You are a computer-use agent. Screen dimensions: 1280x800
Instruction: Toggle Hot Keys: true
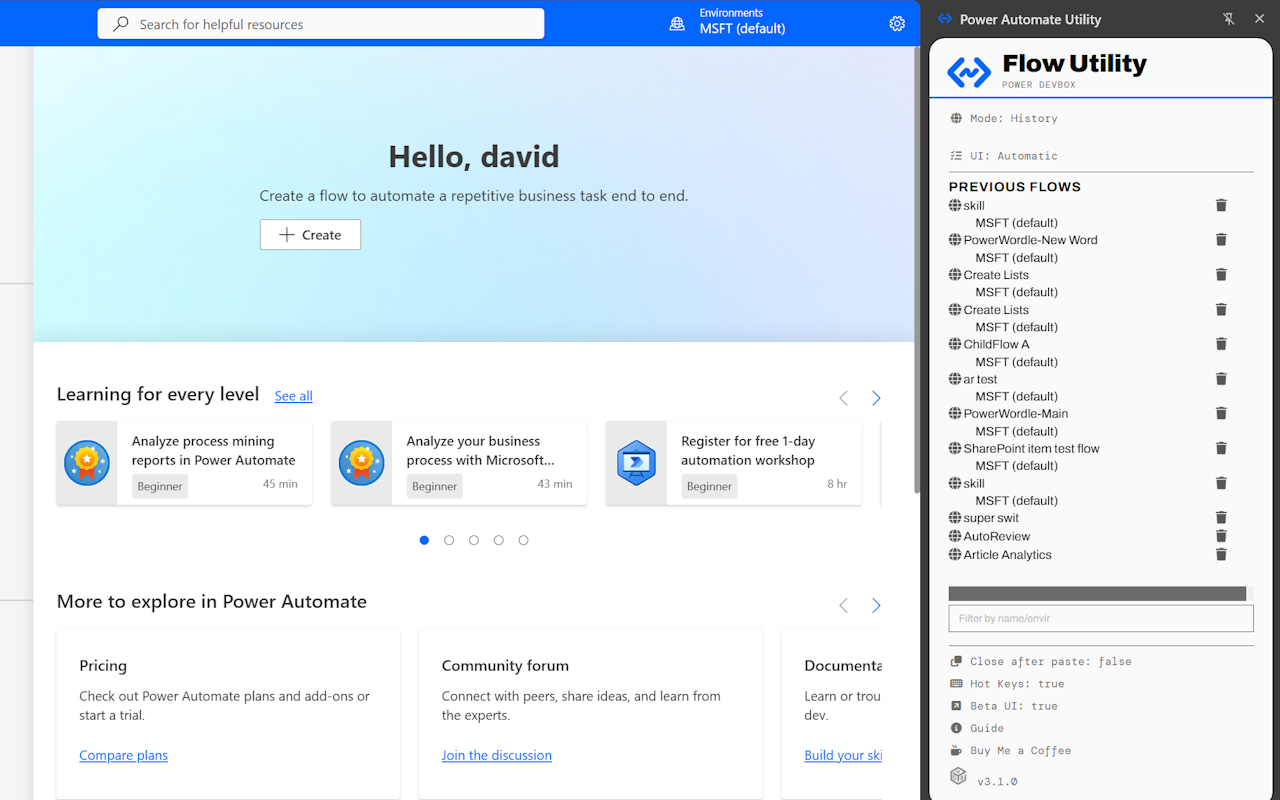(1007, 684)
